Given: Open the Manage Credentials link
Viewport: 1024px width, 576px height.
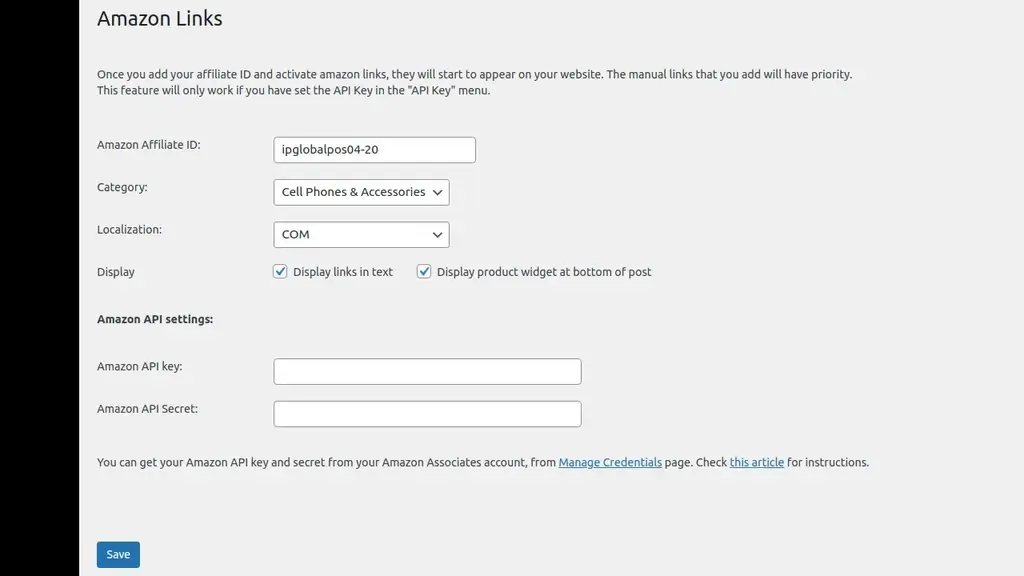Looking at the screenshot, I should [610, 462].
